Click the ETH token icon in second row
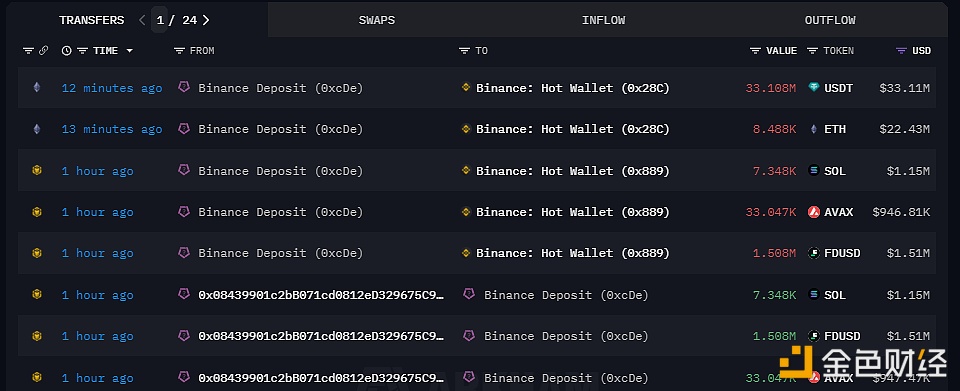Screen dimensions: 960x391 click(814, 129)
